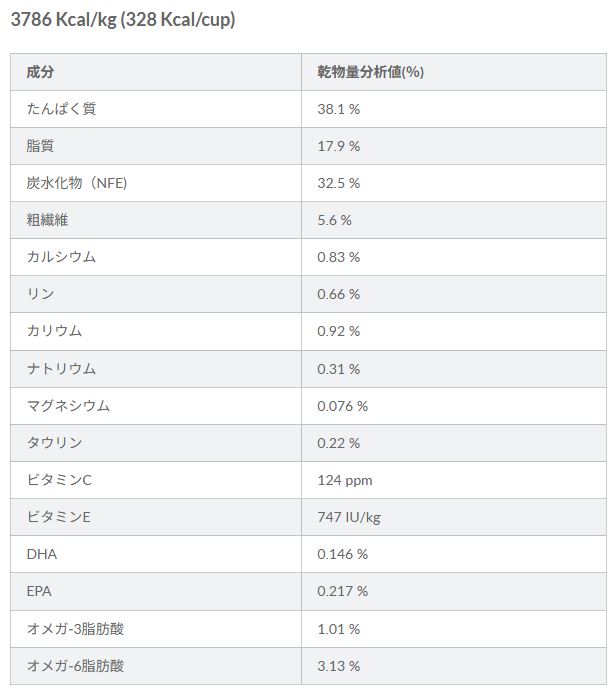Select the 脂質 row label
The image size is (614, 692).
pyautogui.click(x=40, y=146)
